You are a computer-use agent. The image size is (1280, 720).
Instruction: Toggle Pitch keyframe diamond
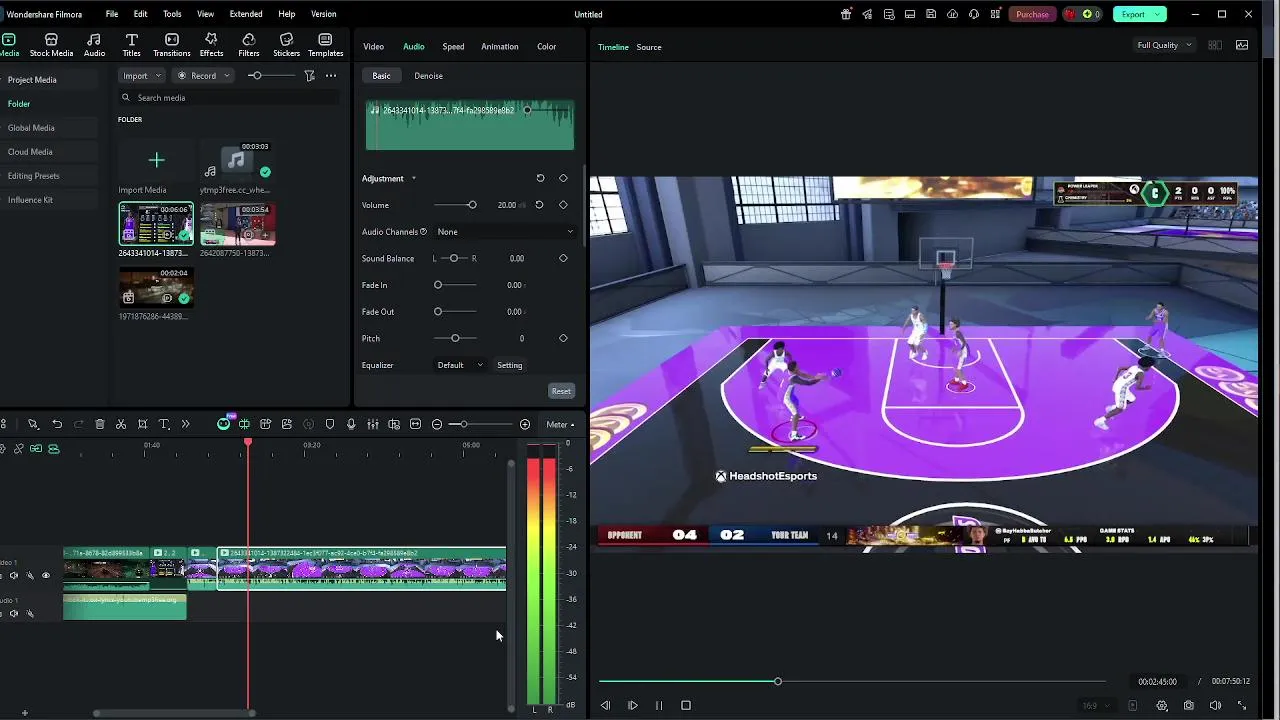coord(563,338)
